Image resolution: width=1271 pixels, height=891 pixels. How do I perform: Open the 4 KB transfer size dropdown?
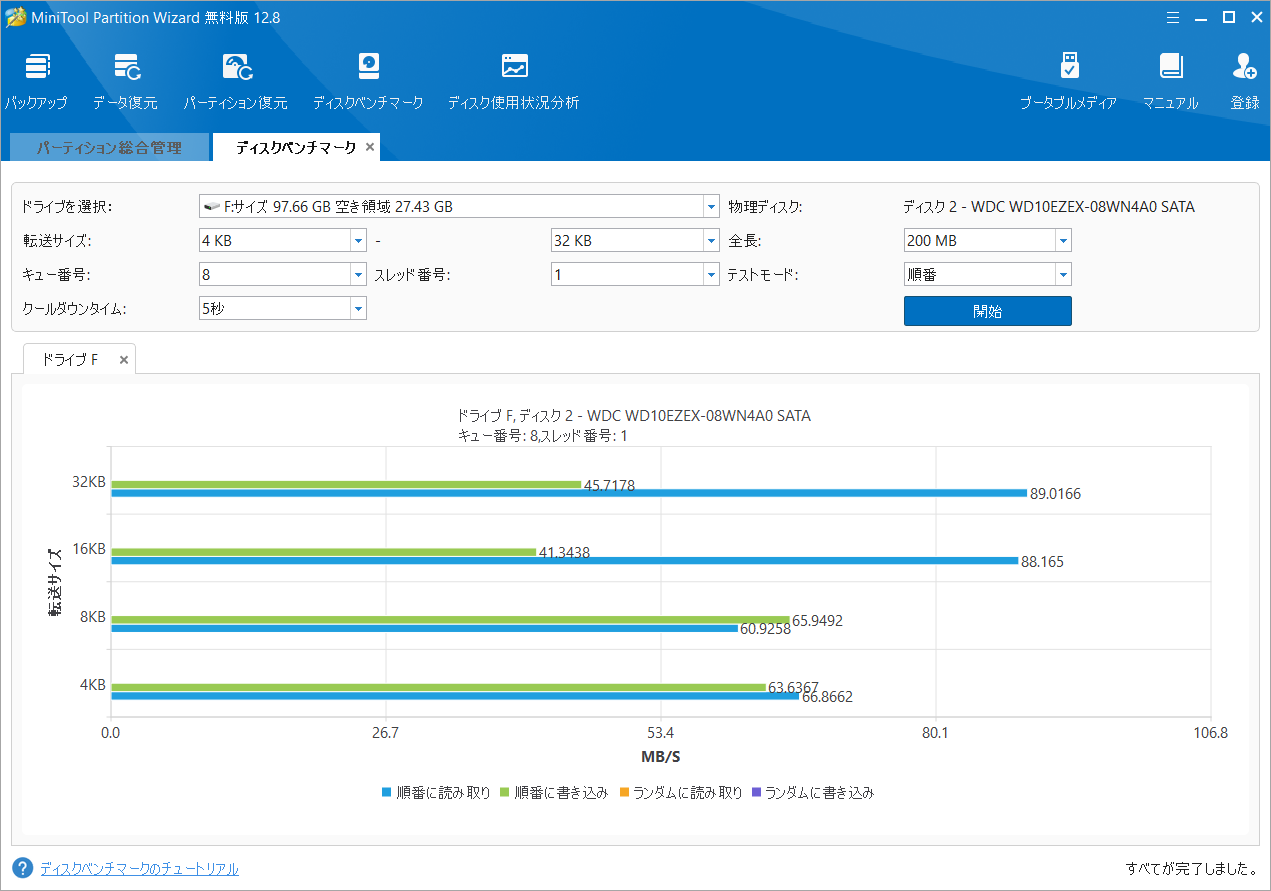pyautogui.click(x=358, y=241)
